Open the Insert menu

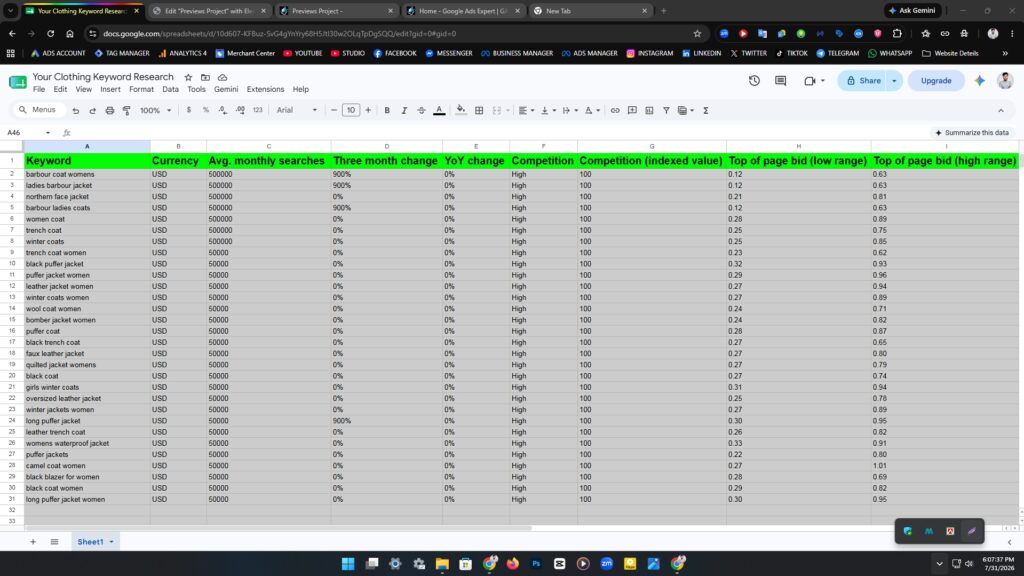click(110, 89)
